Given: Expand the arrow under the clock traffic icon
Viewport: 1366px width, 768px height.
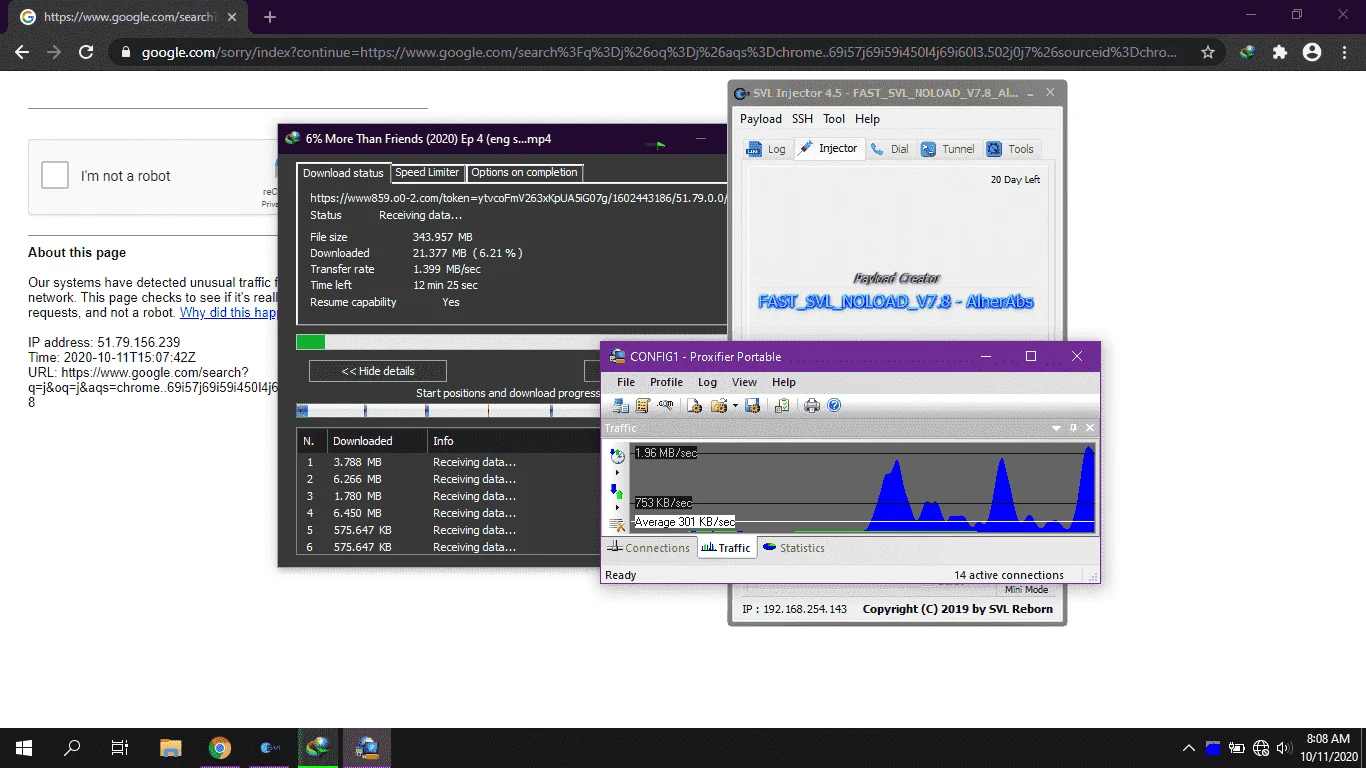Looking at the screenshot, I should (617, 472).
